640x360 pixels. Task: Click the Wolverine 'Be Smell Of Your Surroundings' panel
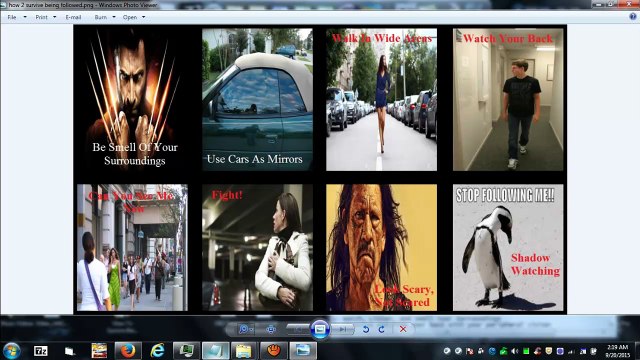point(134,99)
